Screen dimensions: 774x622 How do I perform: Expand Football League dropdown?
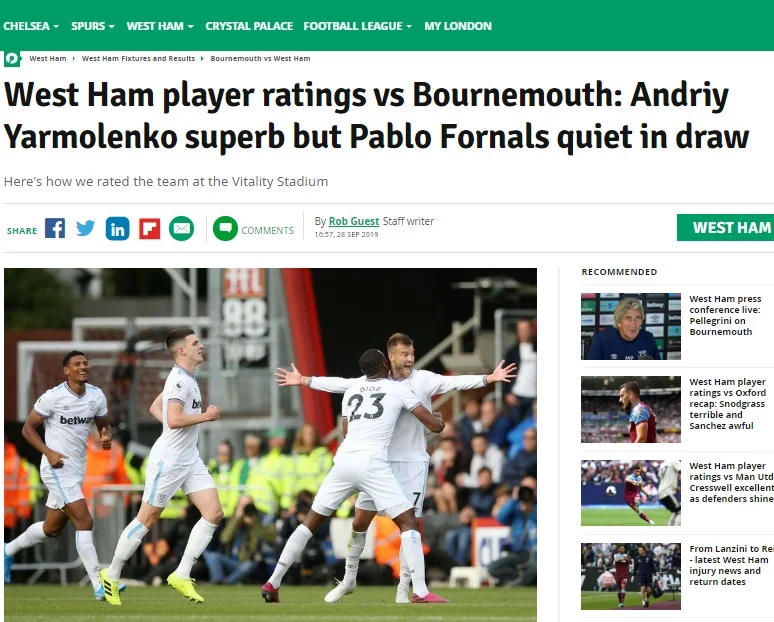click(358, 26)
